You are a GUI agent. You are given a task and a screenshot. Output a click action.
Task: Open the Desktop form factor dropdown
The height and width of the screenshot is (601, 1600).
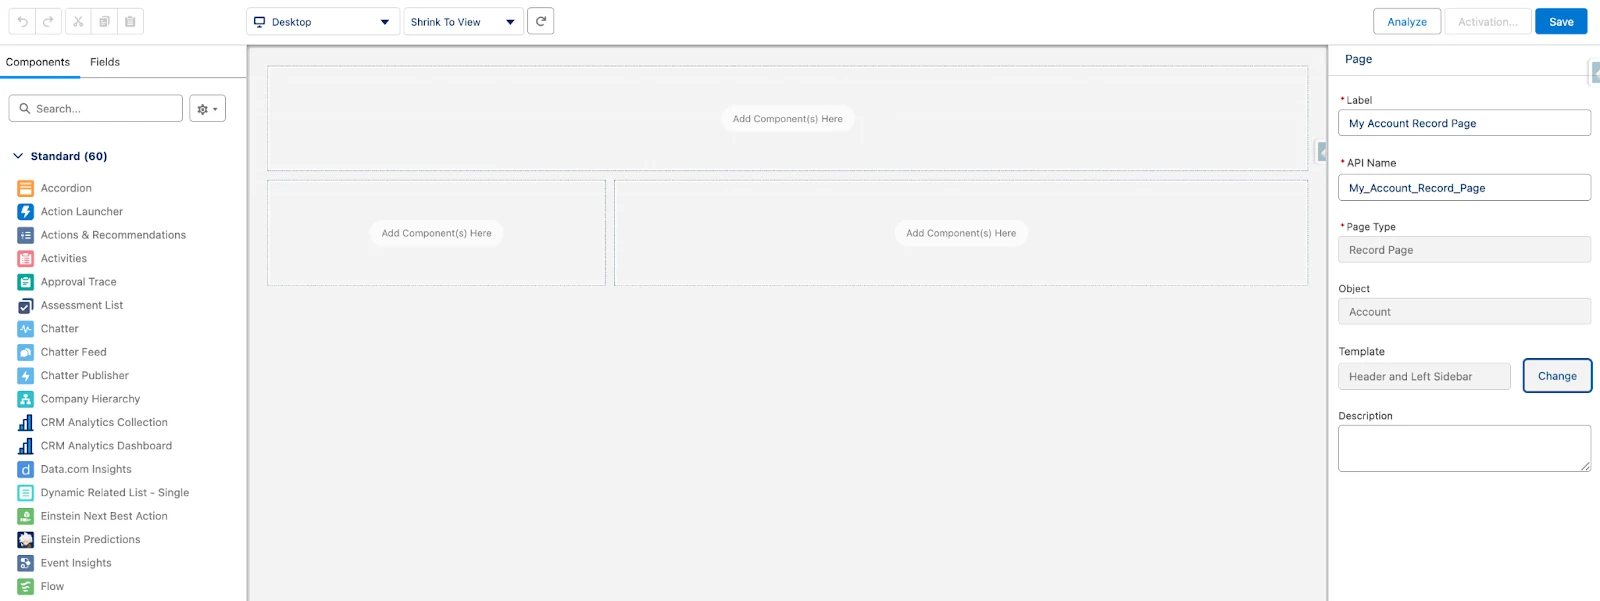(x=323, y=22)
